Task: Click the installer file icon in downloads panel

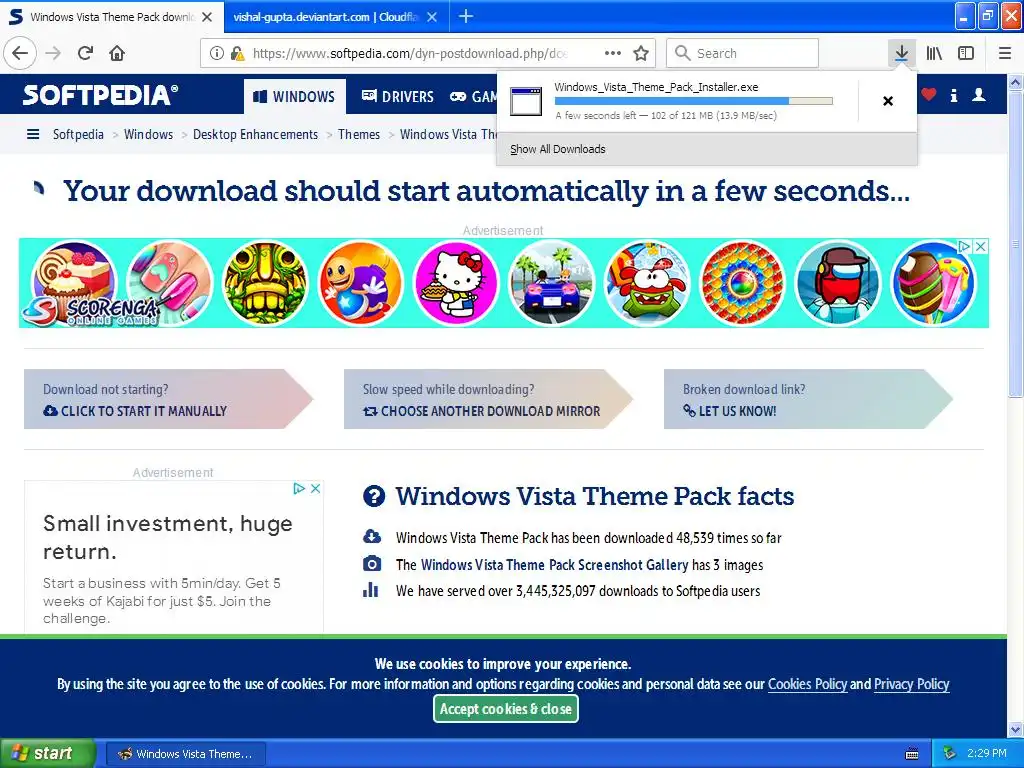Action: coord(526,101)
